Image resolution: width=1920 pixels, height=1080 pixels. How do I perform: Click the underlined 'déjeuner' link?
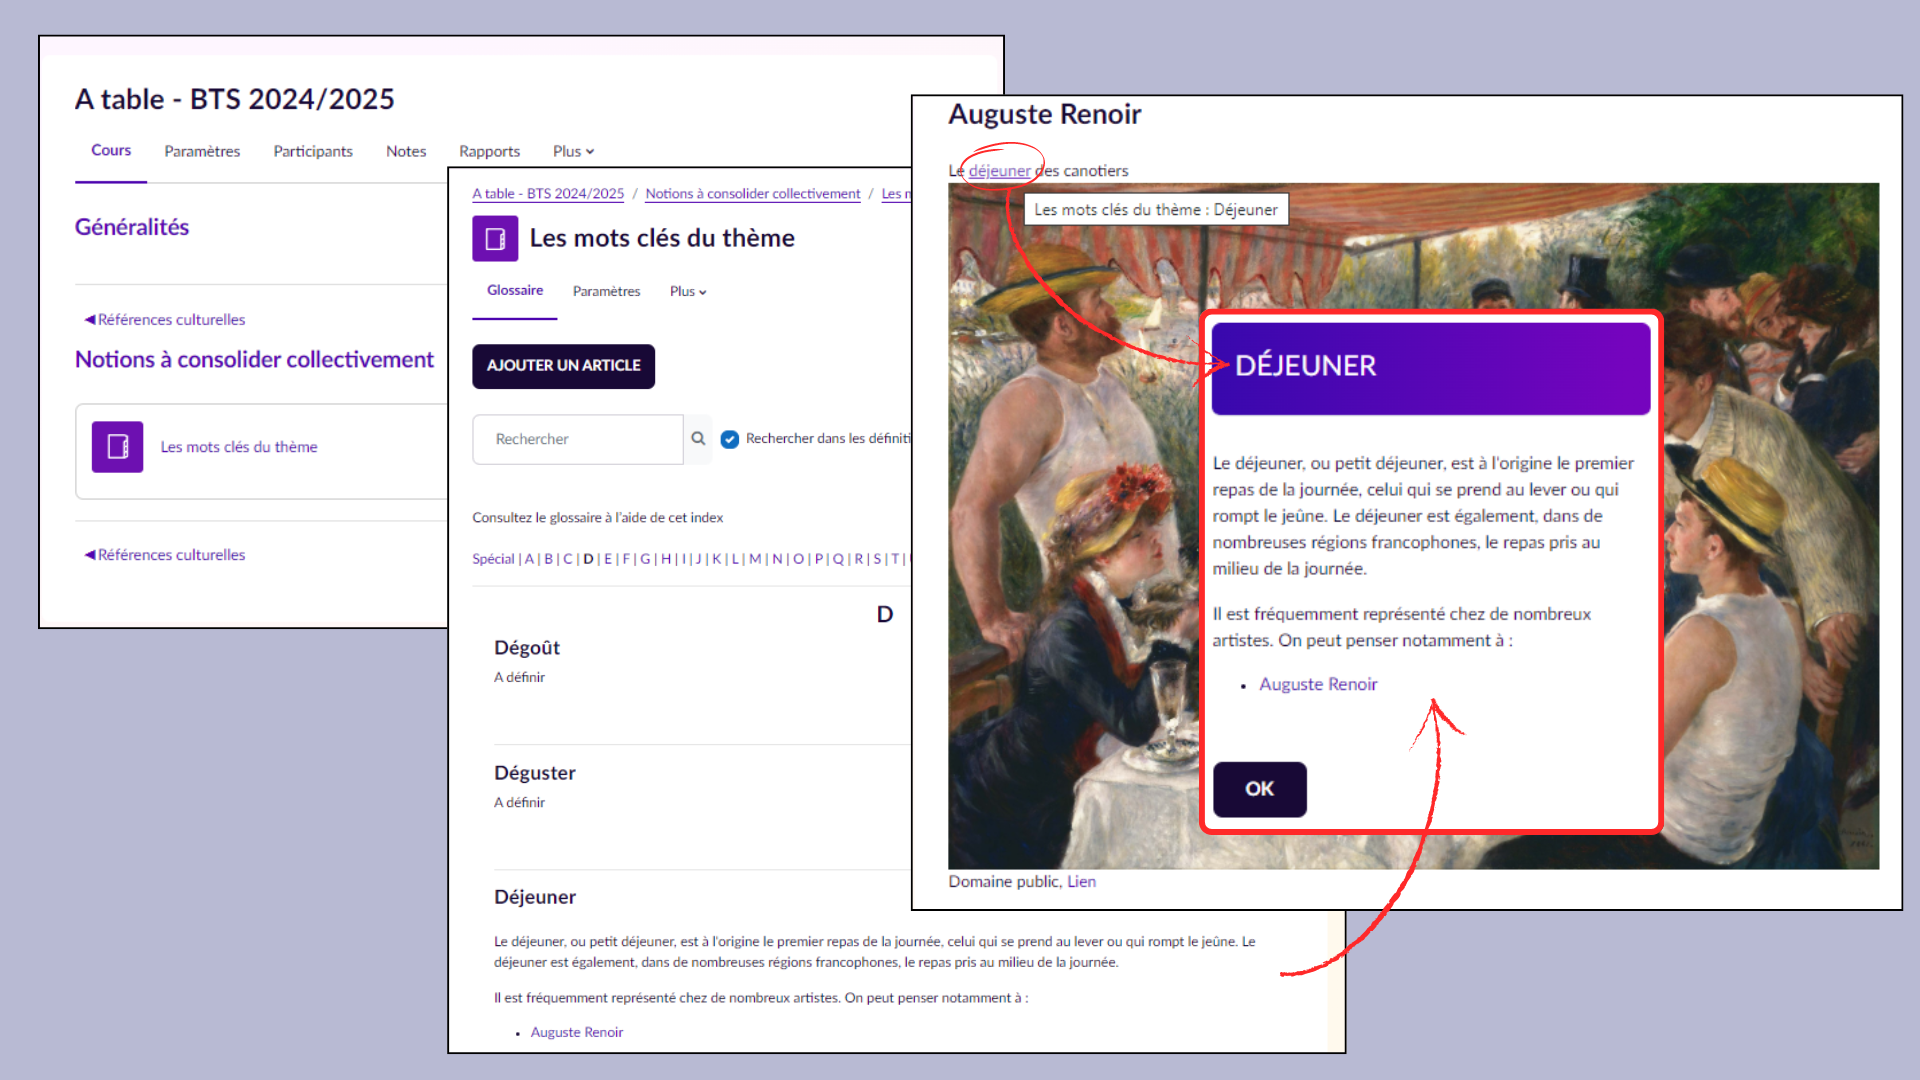coord(999,171)
